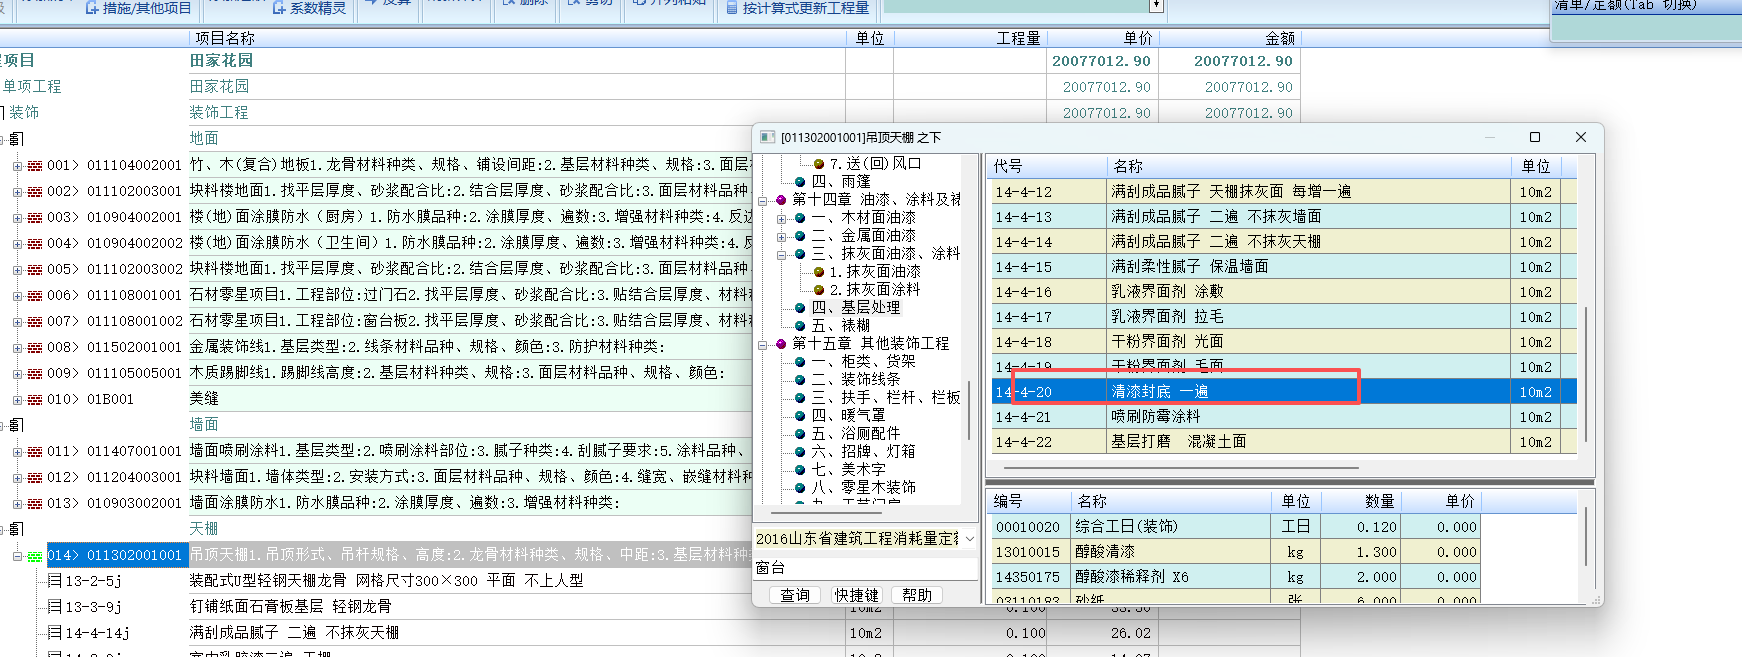
Task: Click the chapter tree vertical scrollbar
Action: [968, 408]
